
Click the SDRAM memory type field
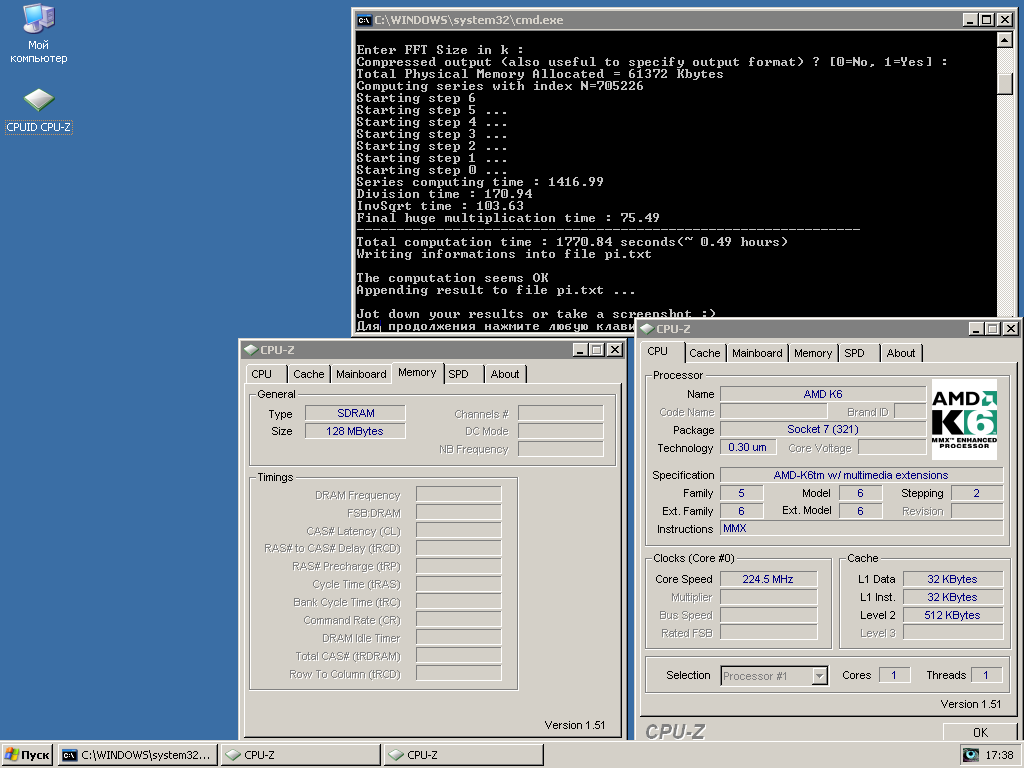[x=355, y=413]
